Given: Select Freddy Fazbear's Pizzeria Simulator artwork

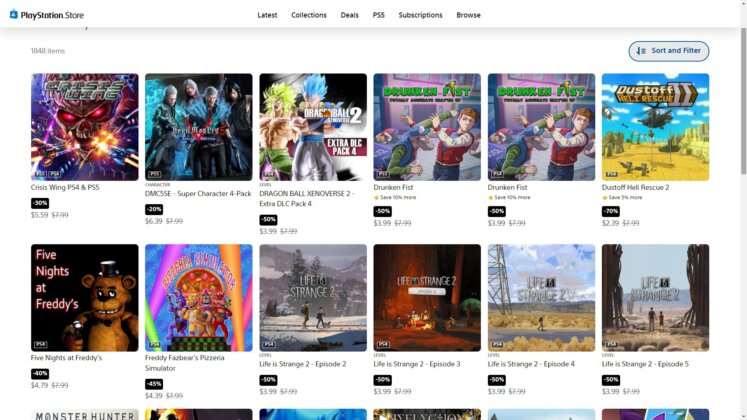Looking at the screenshot, I should pyautogui.click(x=199, y=298).
